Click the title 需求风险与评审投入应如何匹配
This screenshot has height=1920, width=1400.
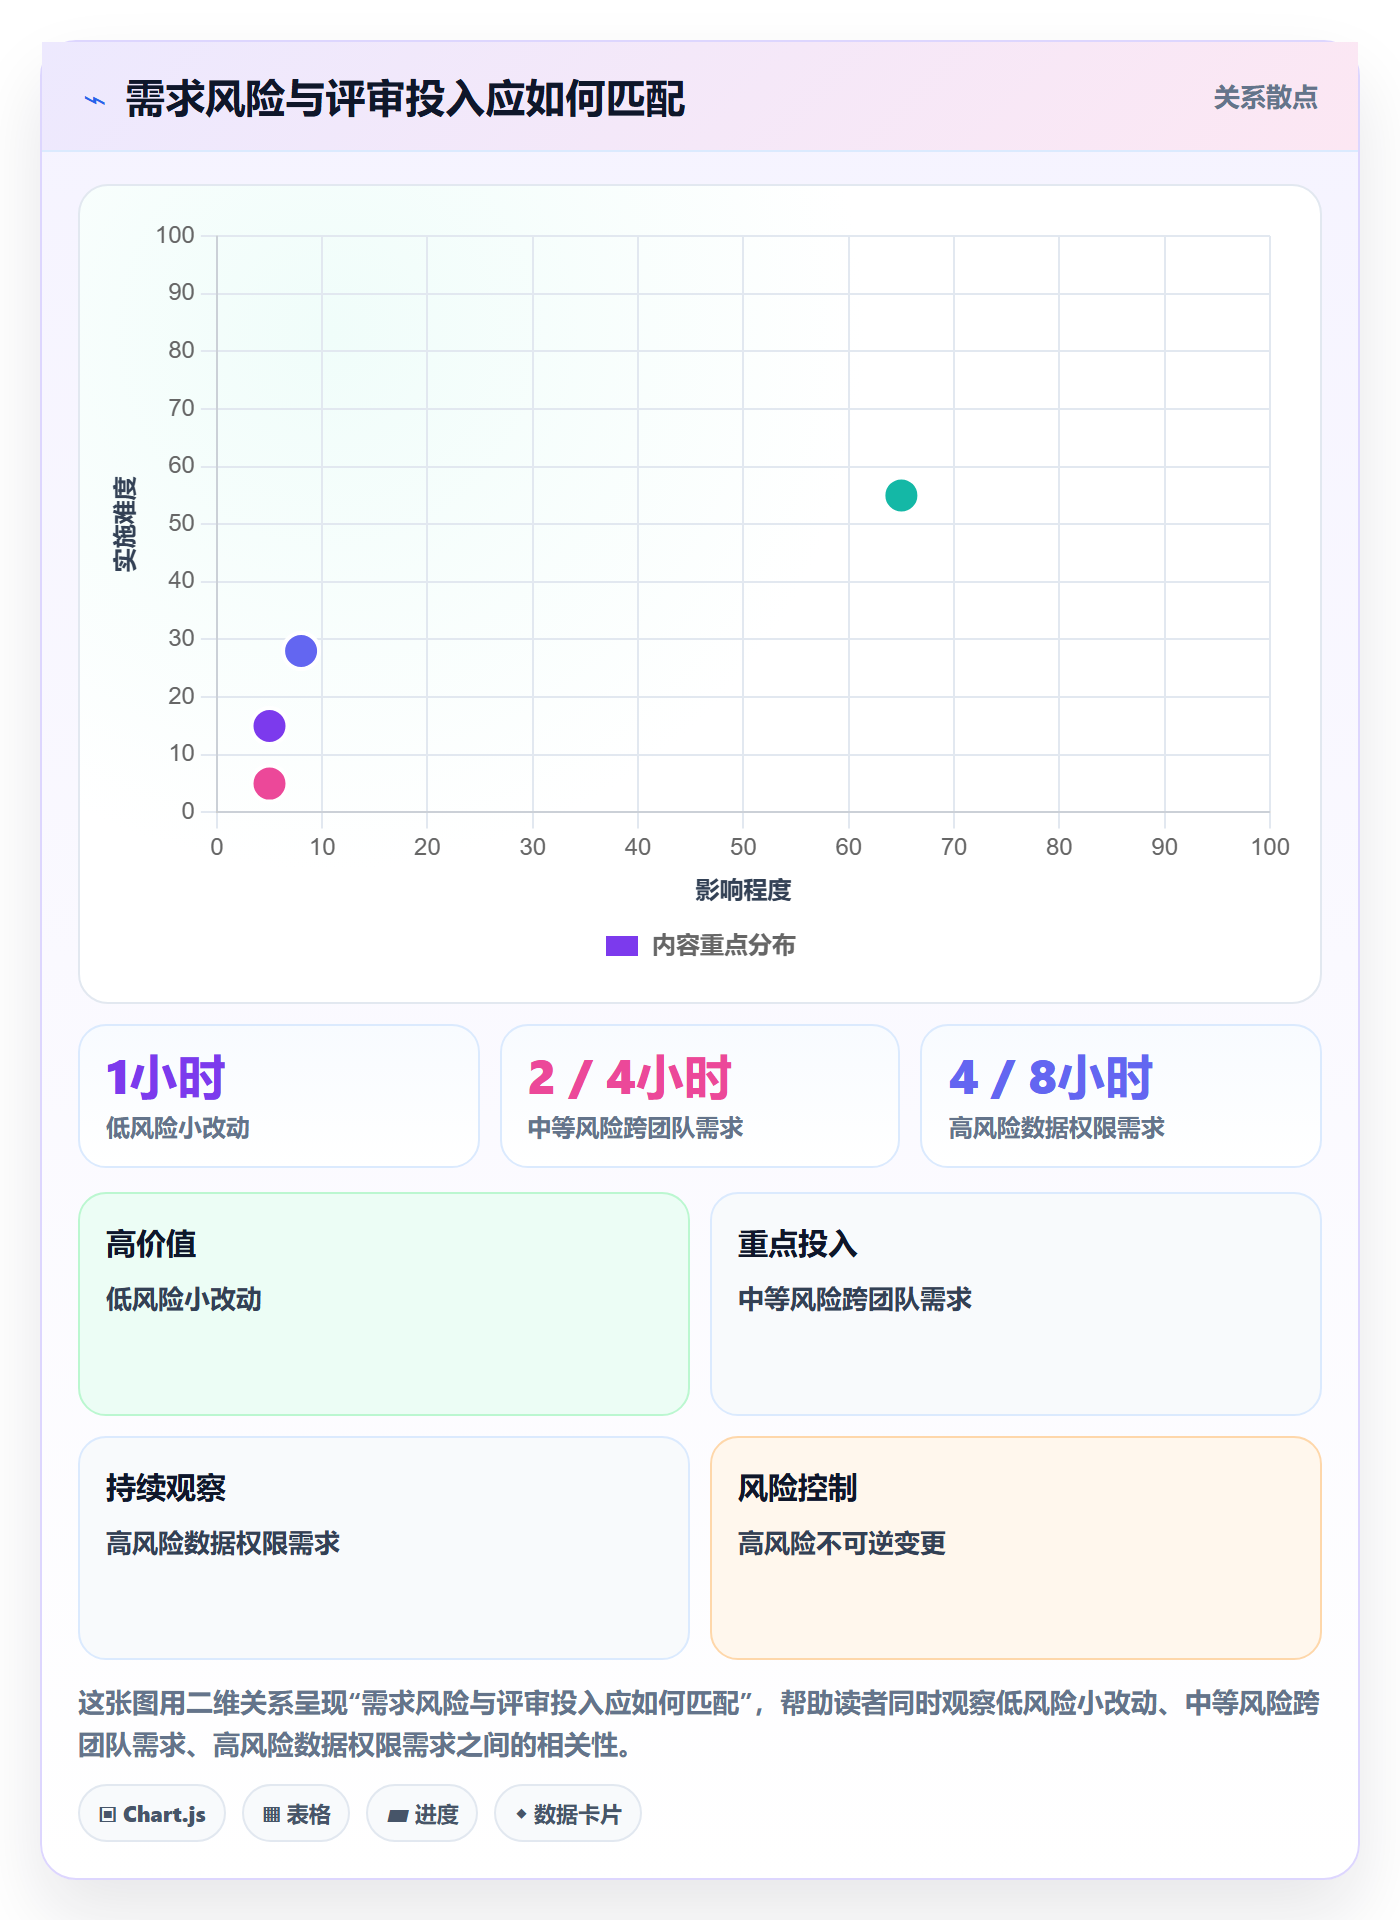click(405, 99)
